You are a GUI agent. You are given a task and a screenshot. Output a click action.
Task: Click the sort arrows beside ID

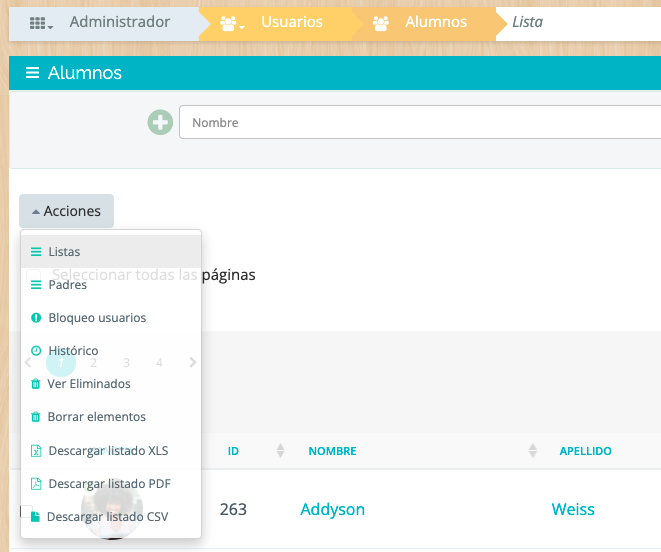click(x=280, y=451)
